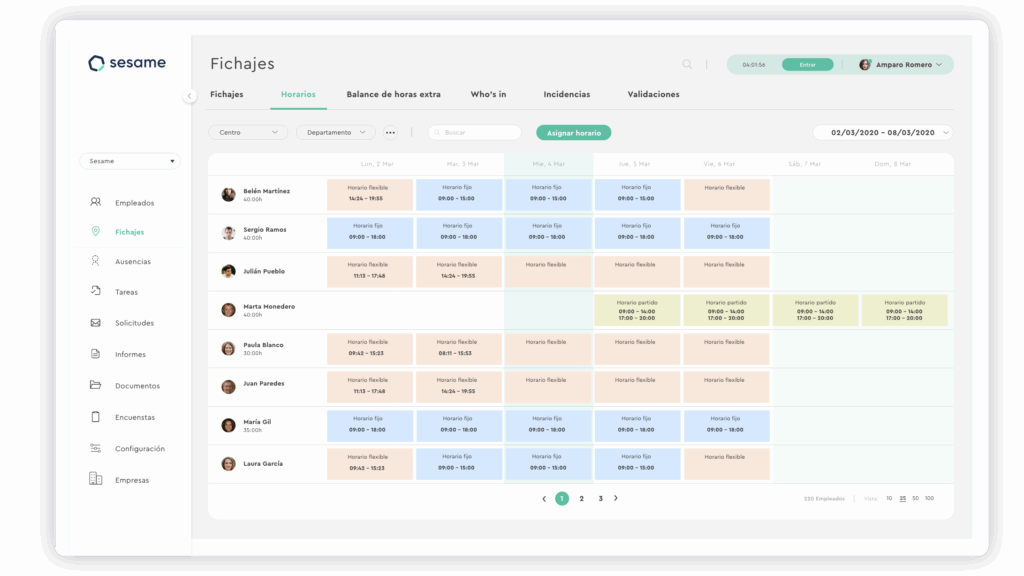This screenshot has width=1024, height=576.
Task: Open the date range 02/03/2020 selector
Action: (x=883, y=132)
